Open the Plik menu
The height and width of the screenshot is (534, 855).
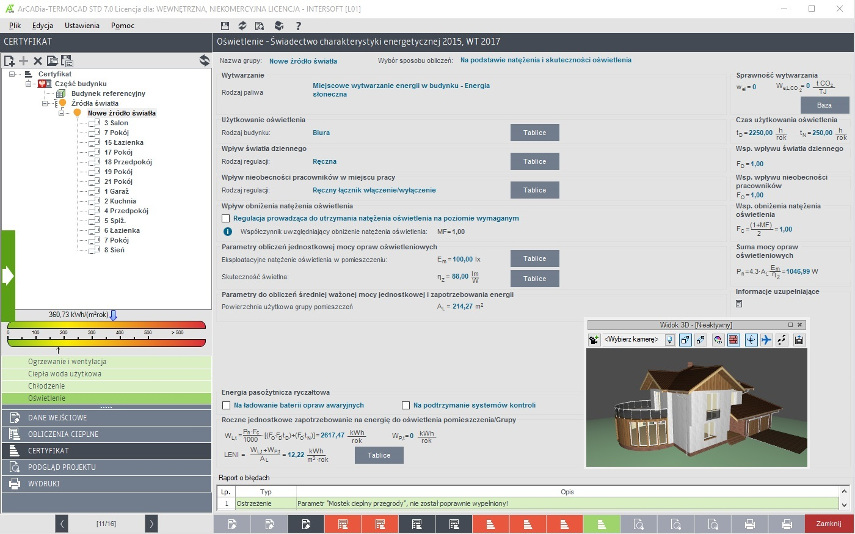pyautogui.click(x=15, y=26)
